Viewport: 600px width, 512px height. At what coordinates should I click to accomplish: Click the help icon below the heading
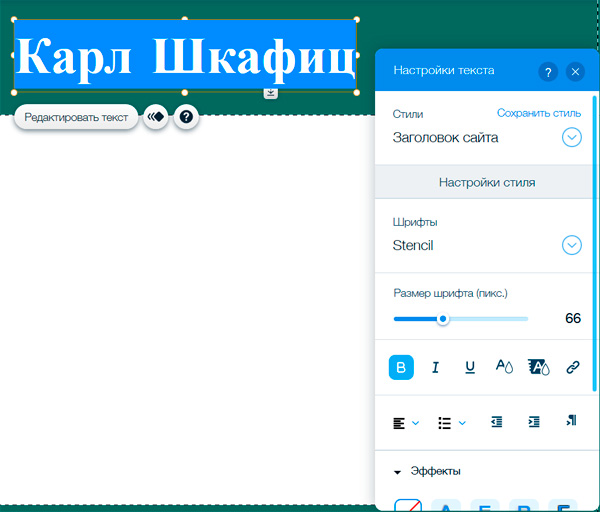coord(187,117)
